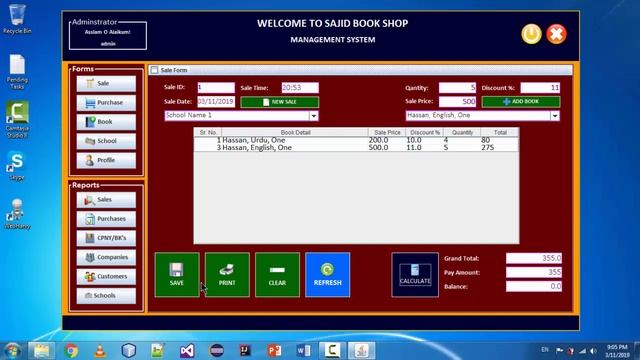Open PowerPoint from taskbar
Viewport: 640px width, 360px height.
click(274, 351)
